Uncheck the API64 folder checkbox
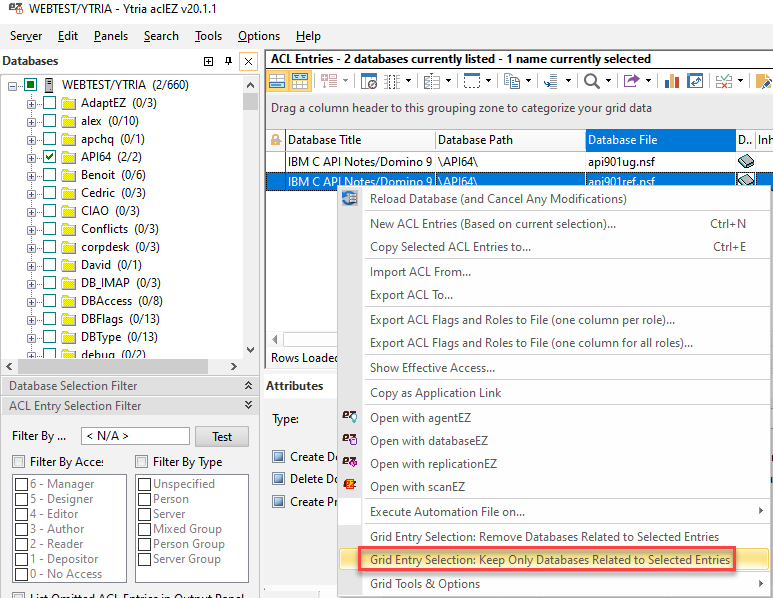 (49, 157)
